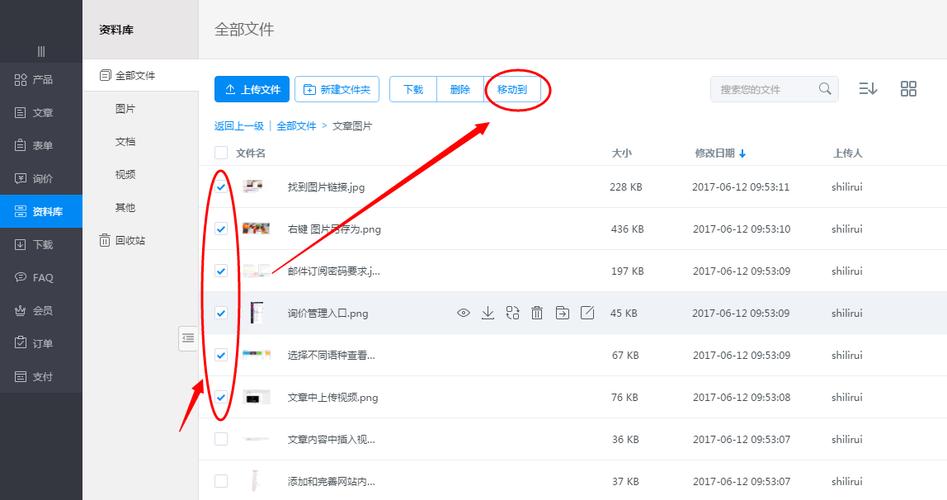Viewport: 947px width, 500px height.
Task: Open 回收站 in the library sidebar
Action: click(129, 240)
